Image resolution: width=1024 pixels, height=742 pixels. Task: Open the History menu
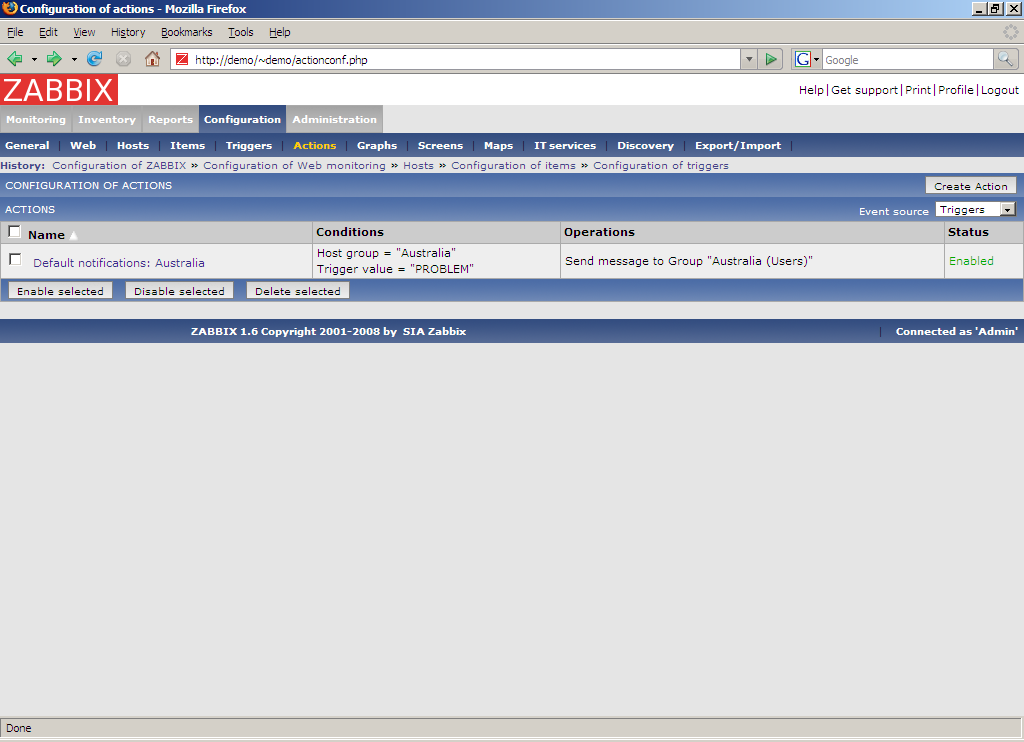pos(128,32)
